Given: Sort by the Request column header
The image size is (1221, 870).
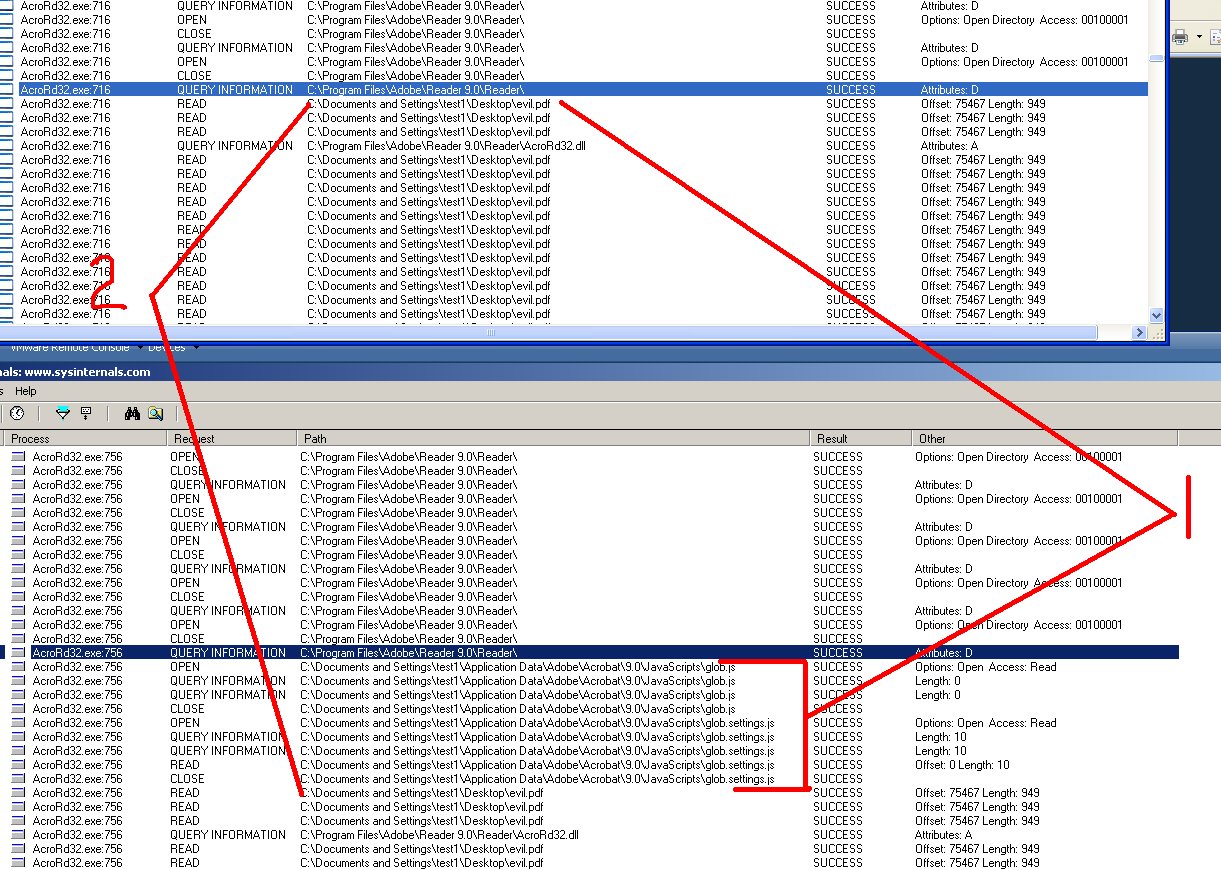Looking at the screenshot, I should [x=232, y=438].
